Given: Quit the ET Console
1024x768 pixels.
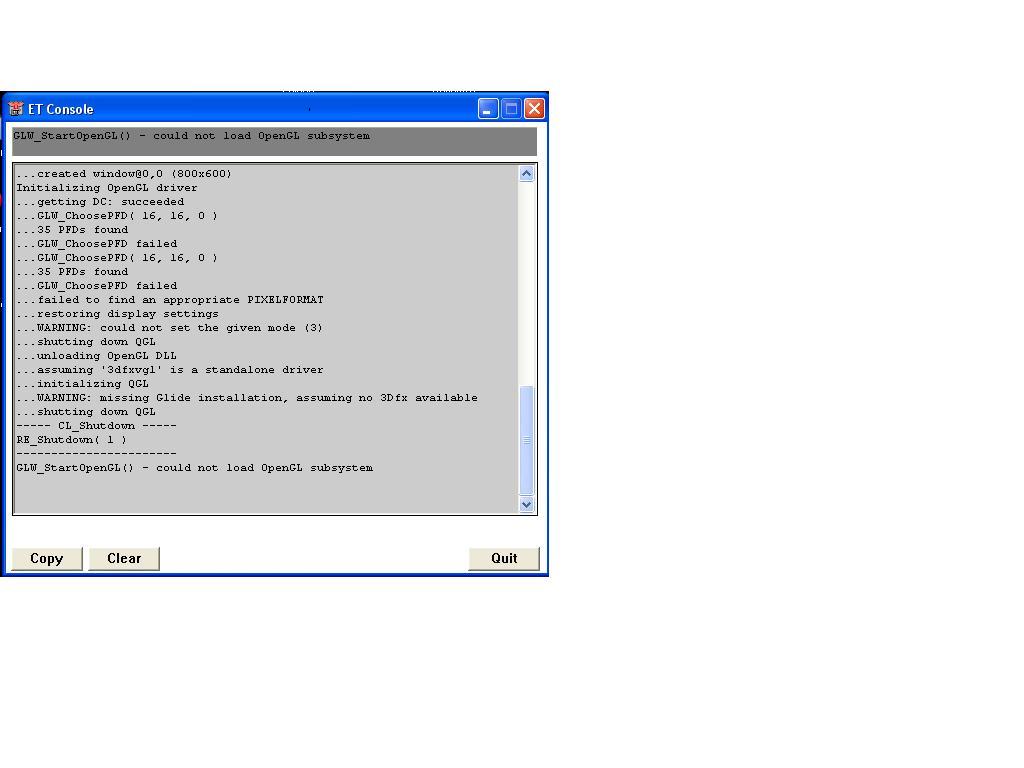Looking at the screenshot, I should point(504,558).
